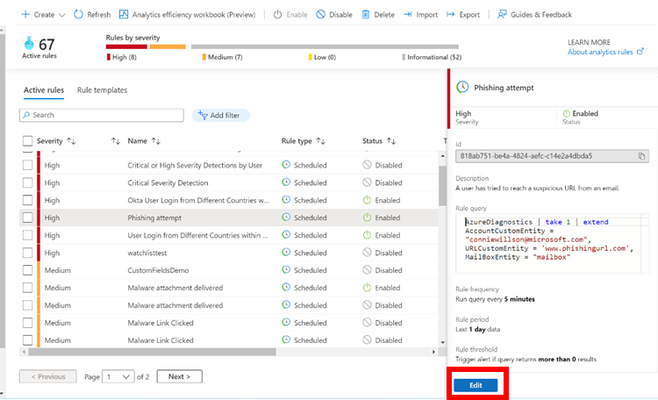Click the Delete trash icon
658x400 pixels.
366,15
